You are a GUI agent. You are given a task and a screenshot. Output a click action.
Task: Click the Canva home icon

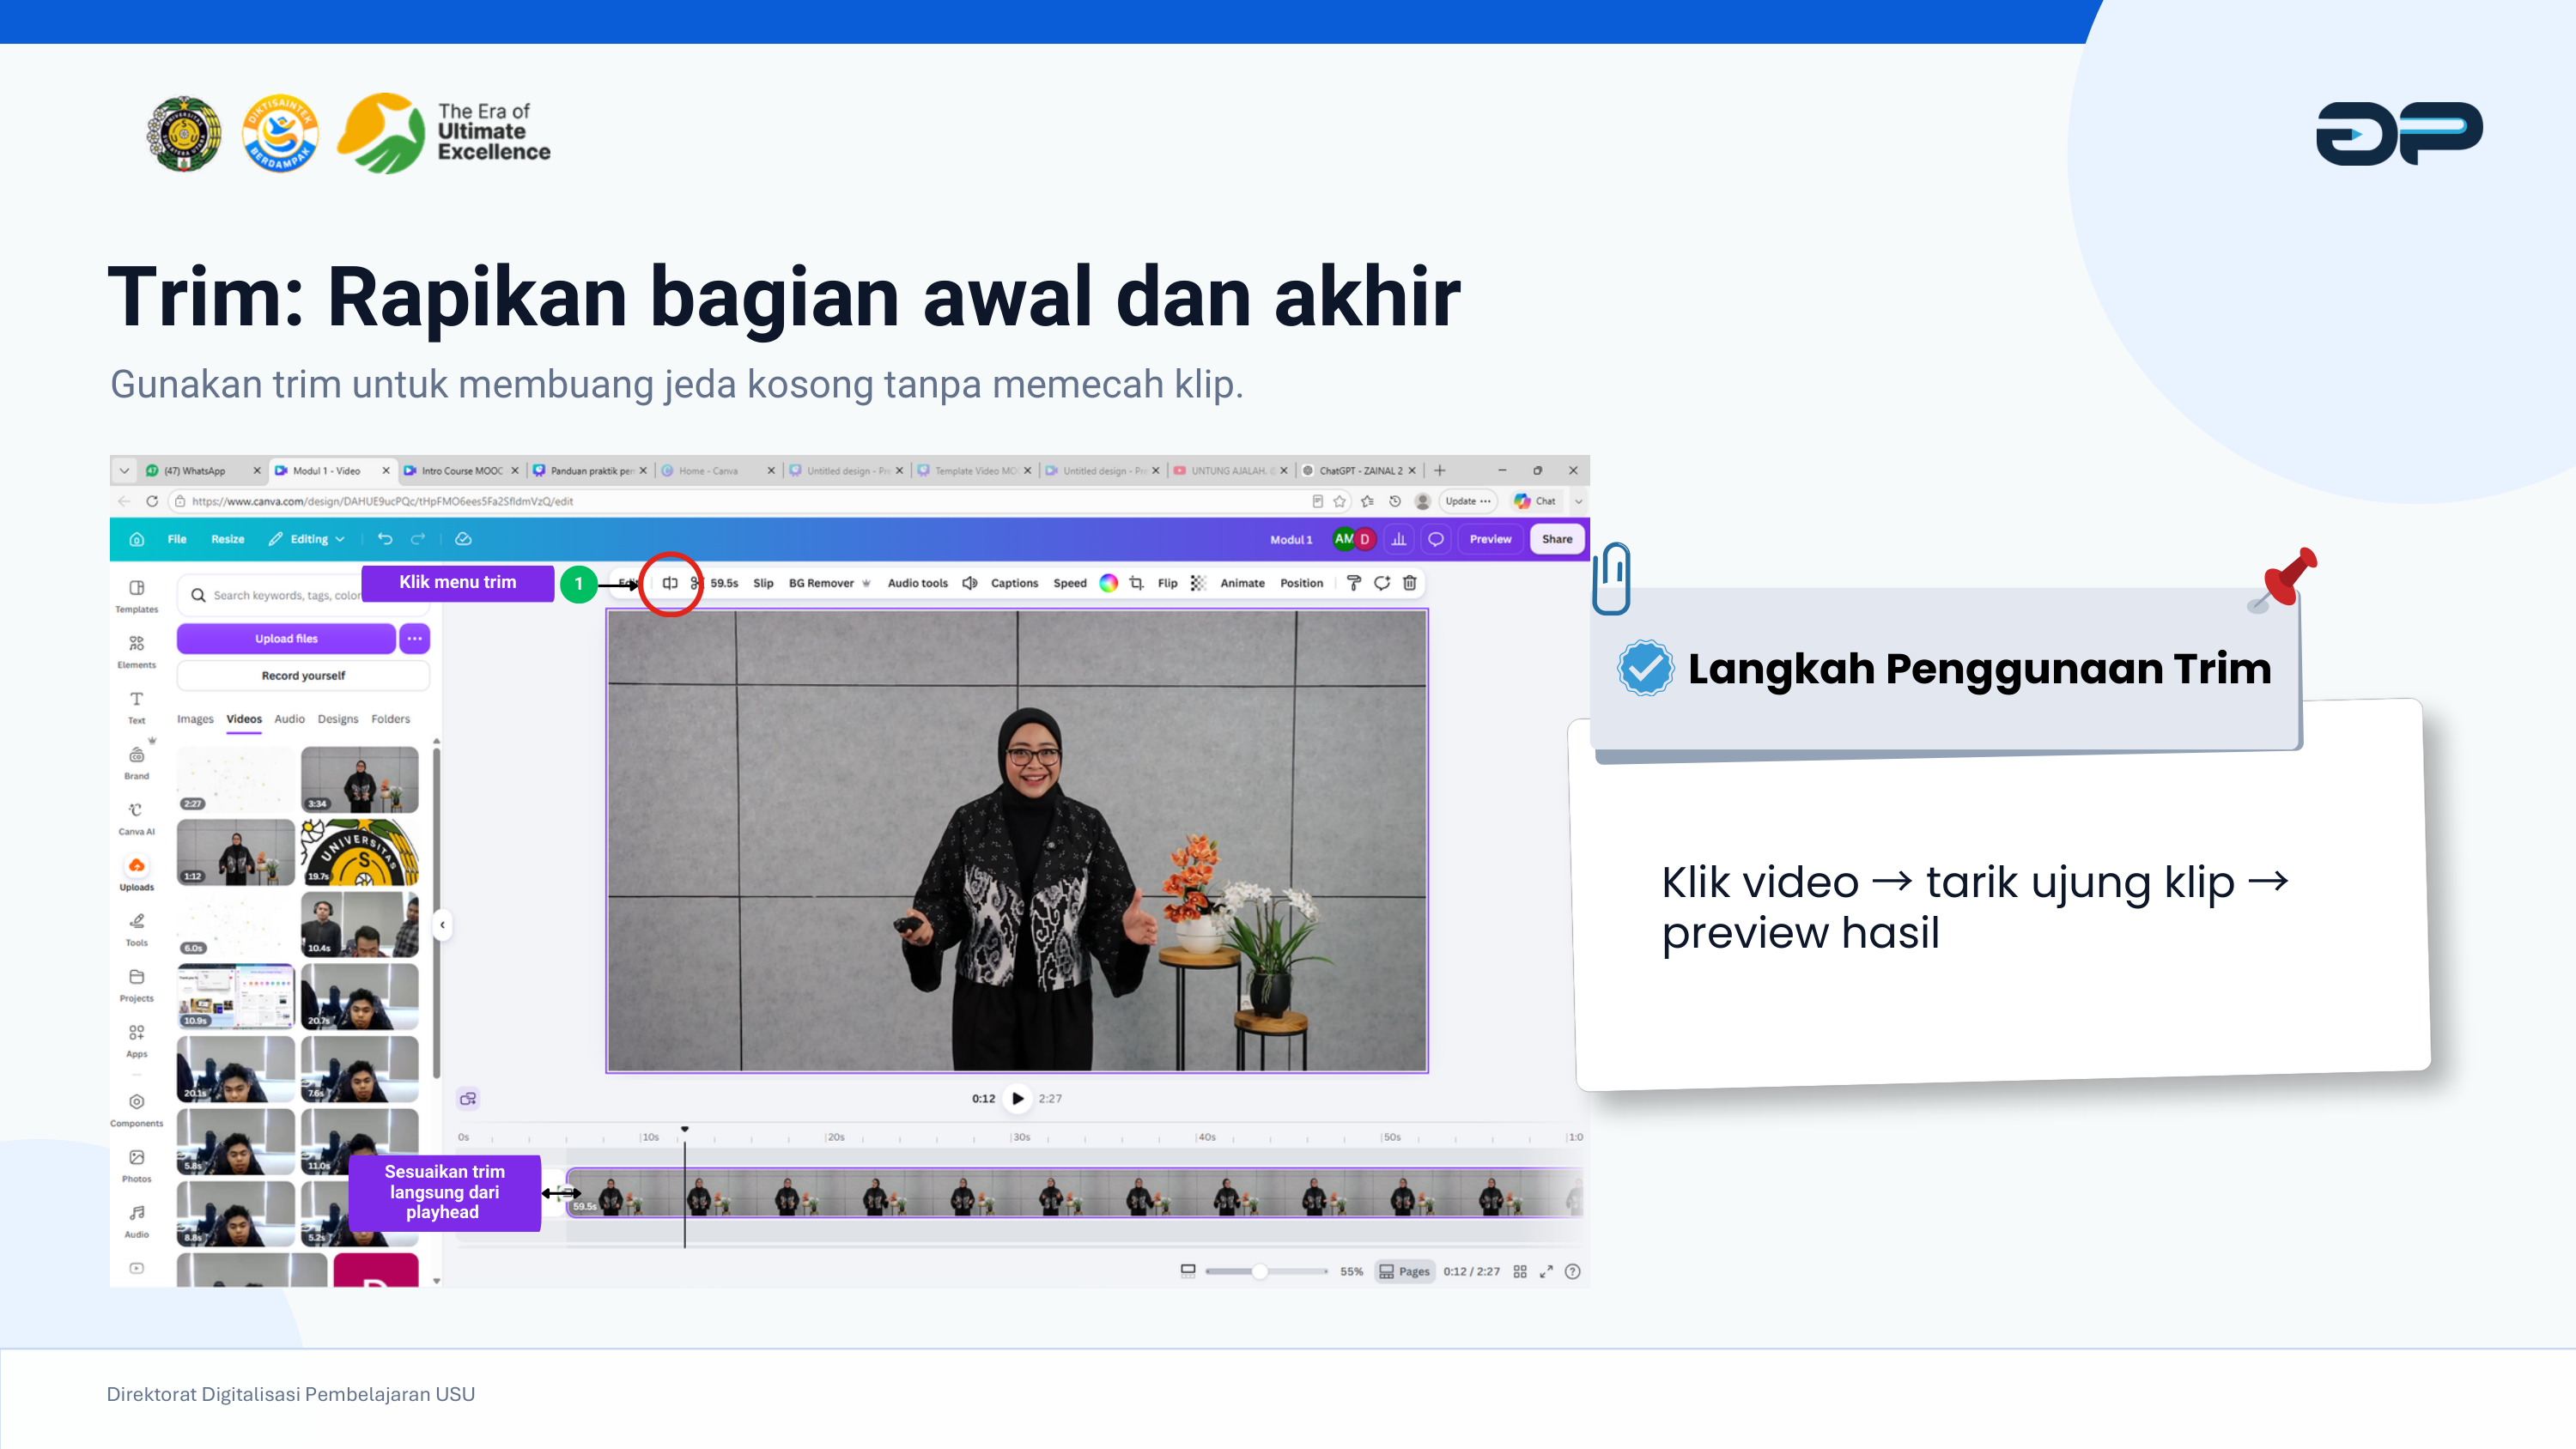click(x=137, y=539)
